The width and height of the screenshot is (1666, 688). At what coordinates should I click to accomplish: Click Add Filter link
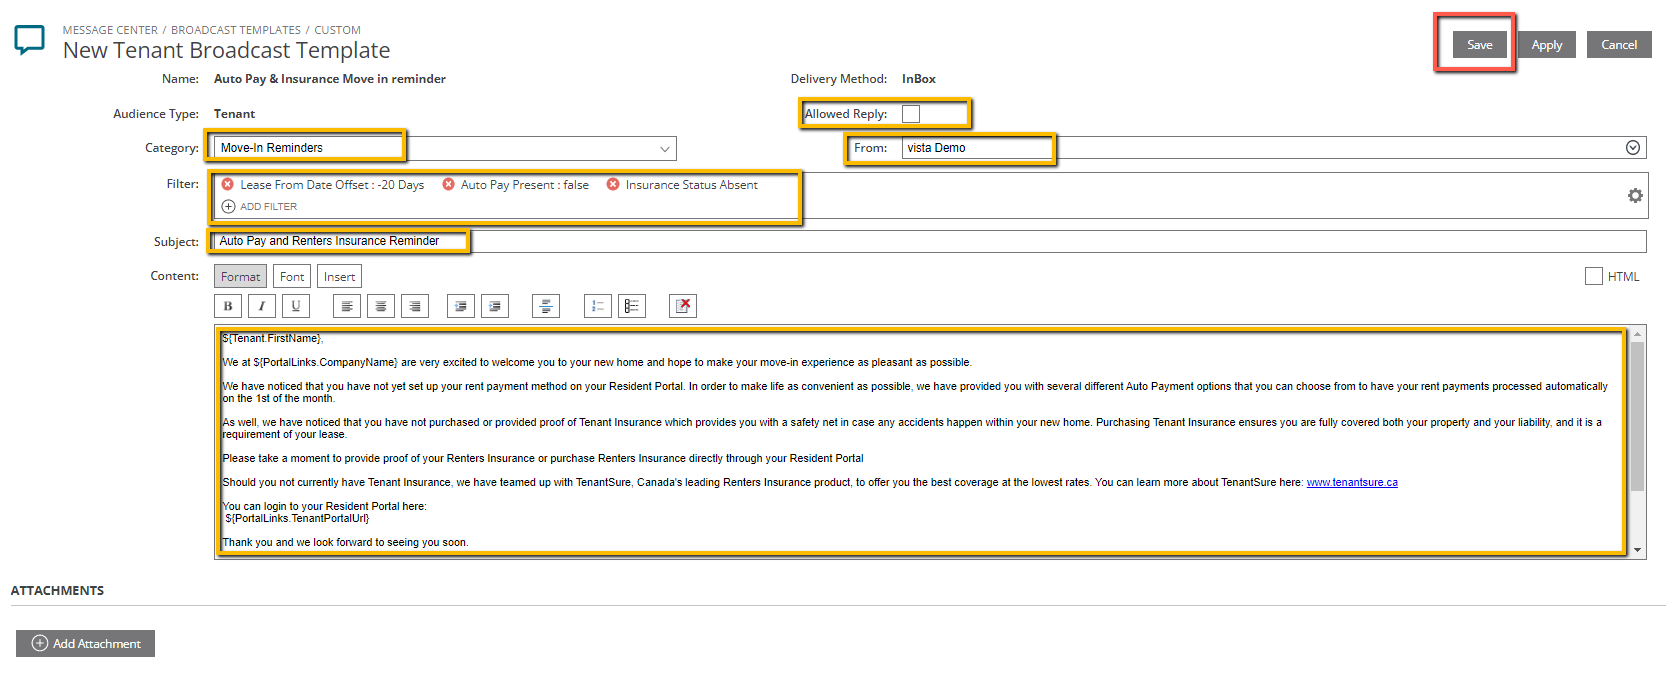260,207
